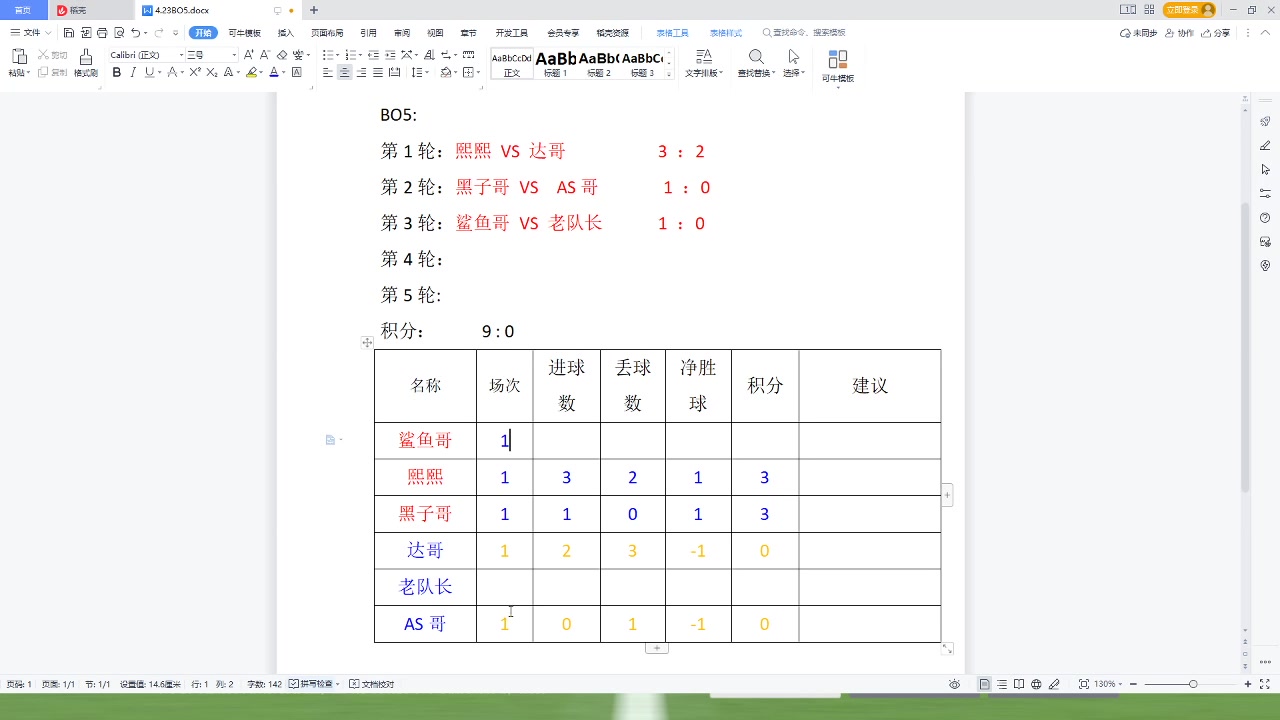
Task: Toggle document proofreading in status bar
Action: click(x=372, y=684)
